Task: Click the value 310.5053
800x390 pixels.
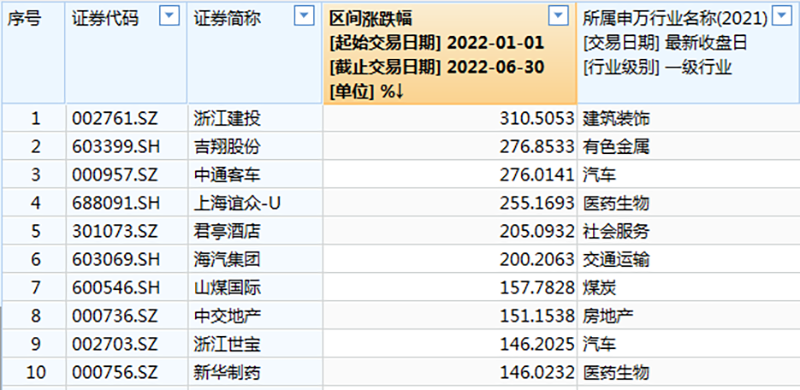Action: 536,119
